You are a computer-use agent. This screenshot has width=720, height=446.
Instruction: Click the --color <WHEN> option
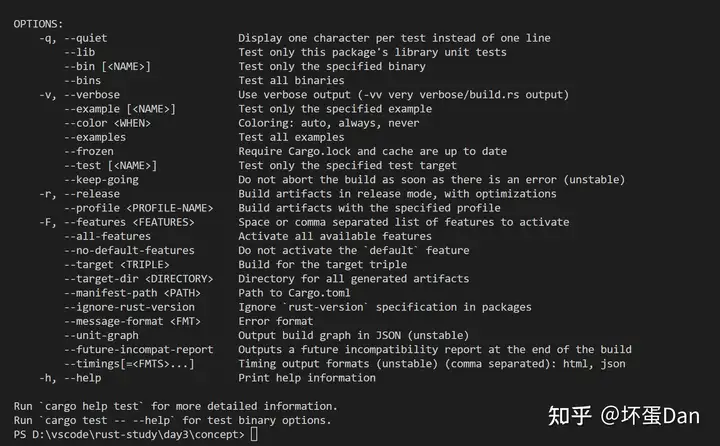[107, 123]
